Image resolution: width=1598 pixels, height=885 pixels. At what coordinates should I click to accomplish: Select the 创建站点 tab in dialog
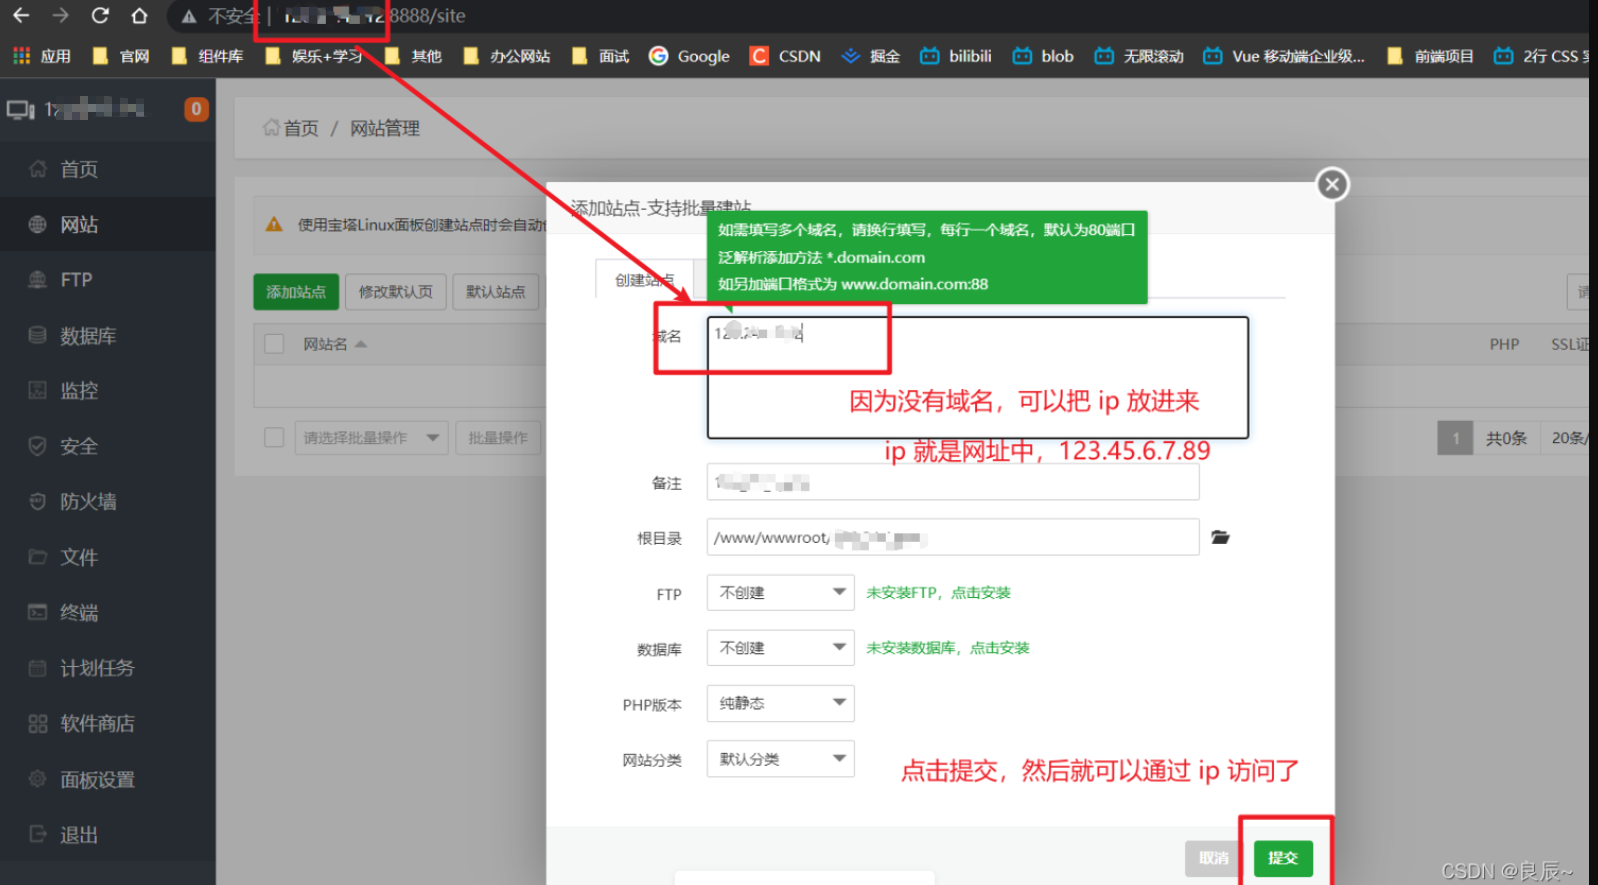point(645,279)
